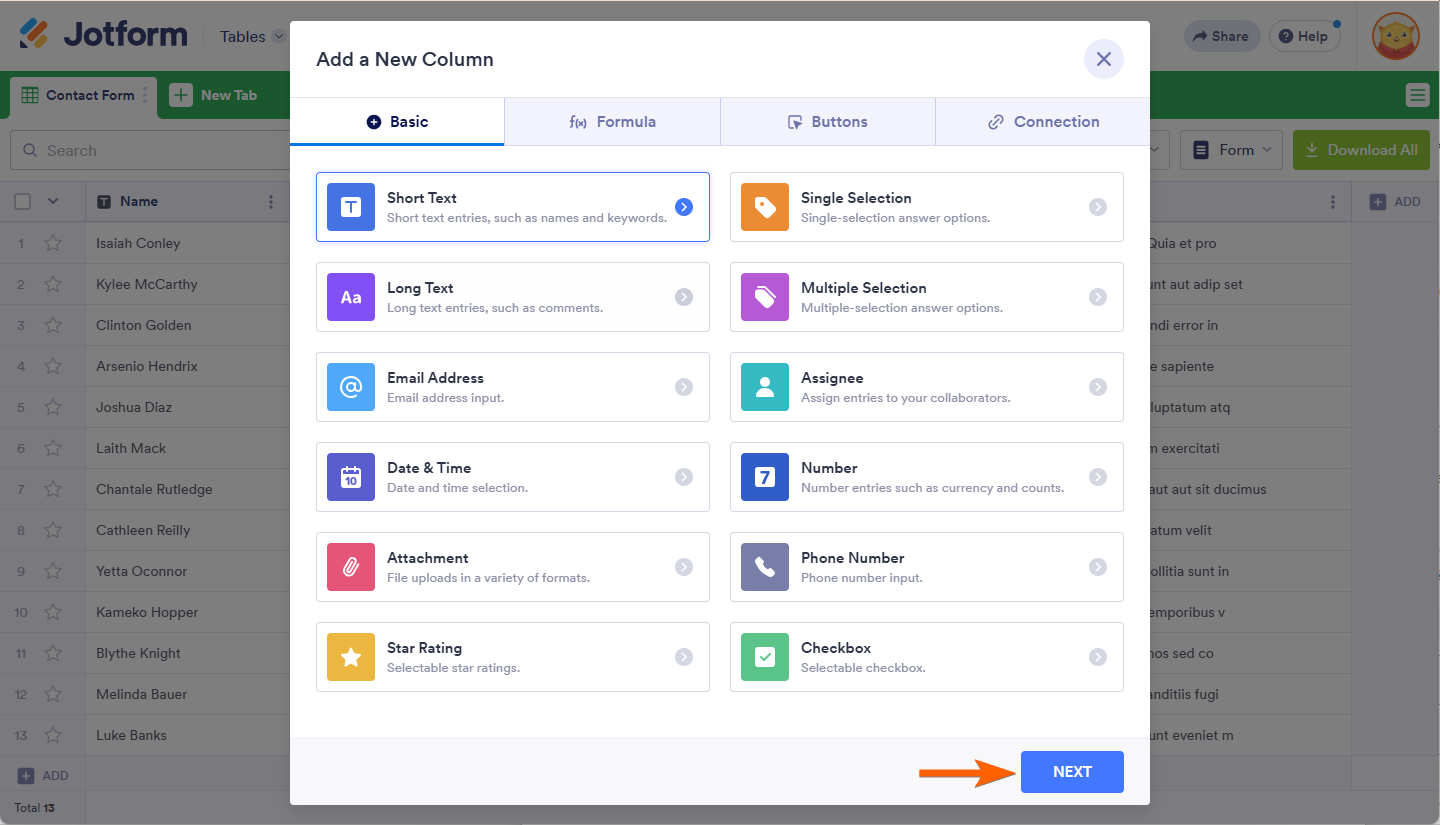Viewport: 1440px width, 825px height.
Task: Tick the select-all rows checkbox
Action: coord(23,201)
